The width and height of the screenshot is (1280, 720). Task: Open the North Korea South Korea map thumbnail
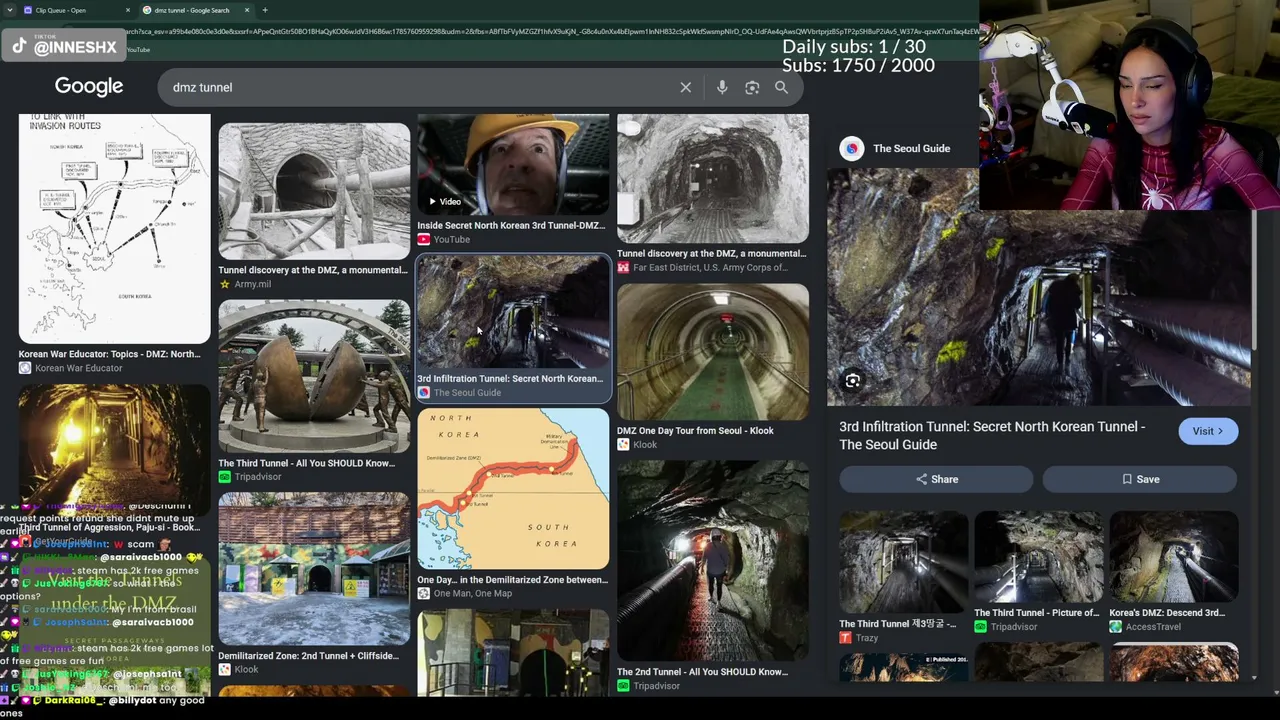(513, 489)
